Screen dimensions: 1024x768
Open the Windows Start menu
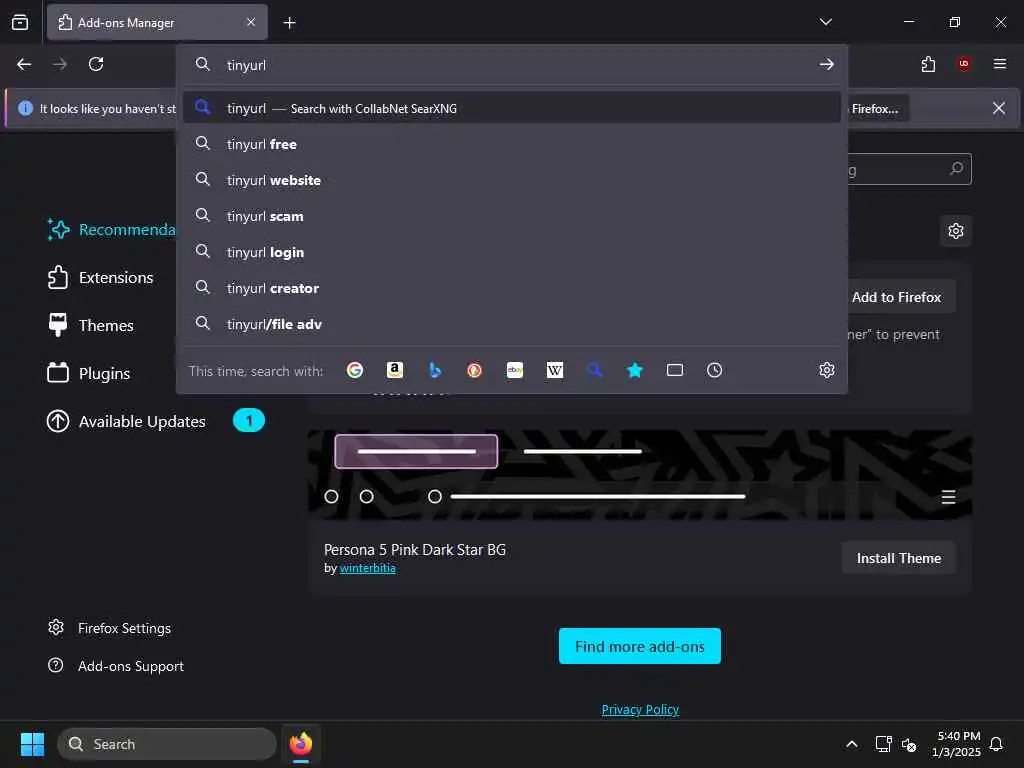[x=32, y=744]
